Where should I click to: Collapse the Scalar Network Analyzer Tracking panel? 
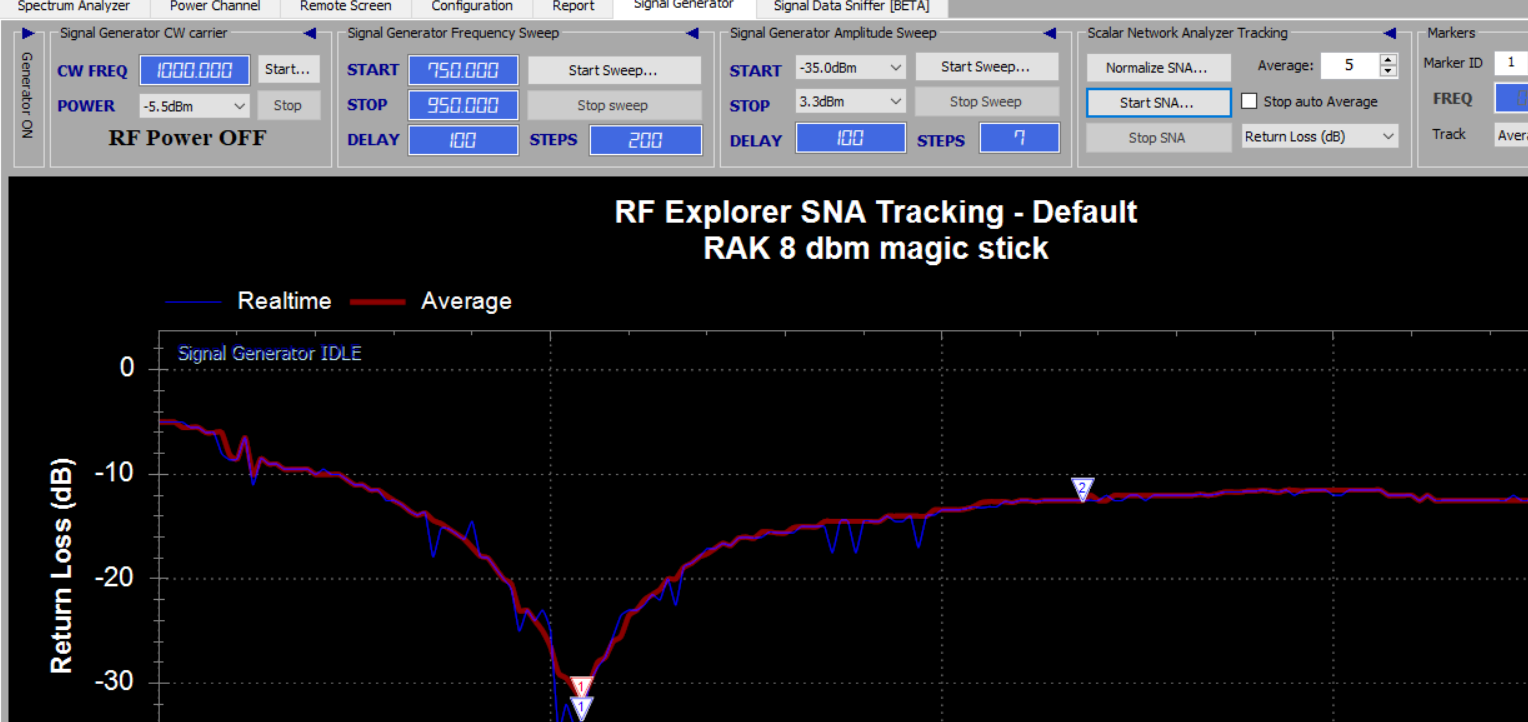point(1392,34)
